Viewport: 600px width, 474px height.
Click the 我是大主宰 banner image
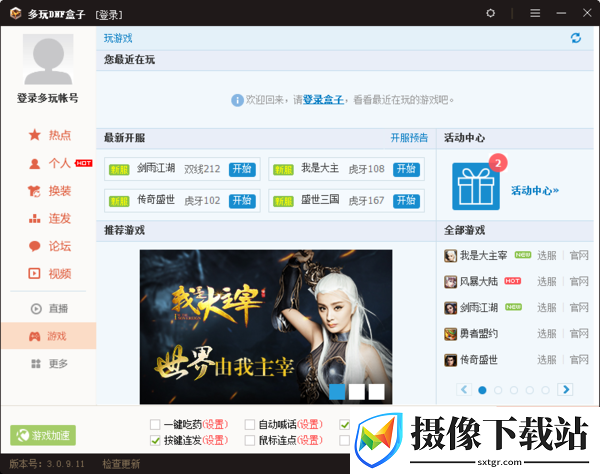click(x=266, y=327)
